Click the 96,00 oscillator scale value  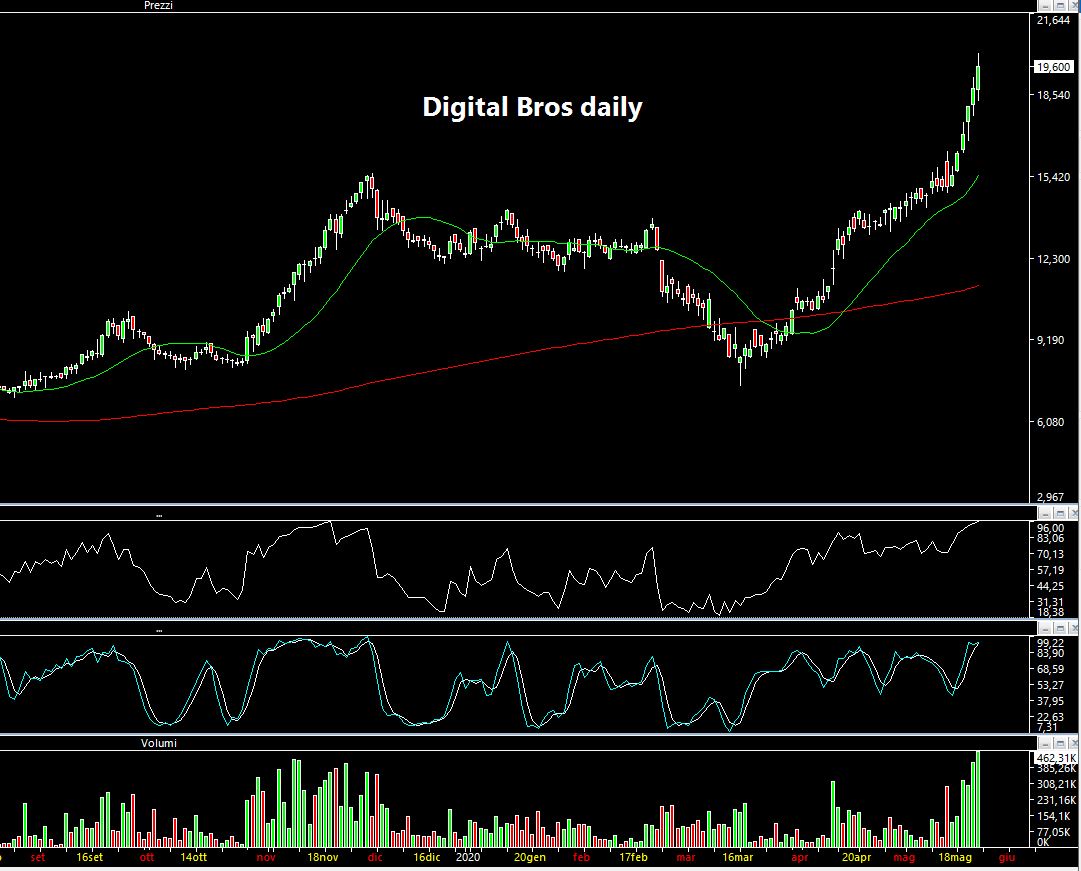coord(1051,528)
